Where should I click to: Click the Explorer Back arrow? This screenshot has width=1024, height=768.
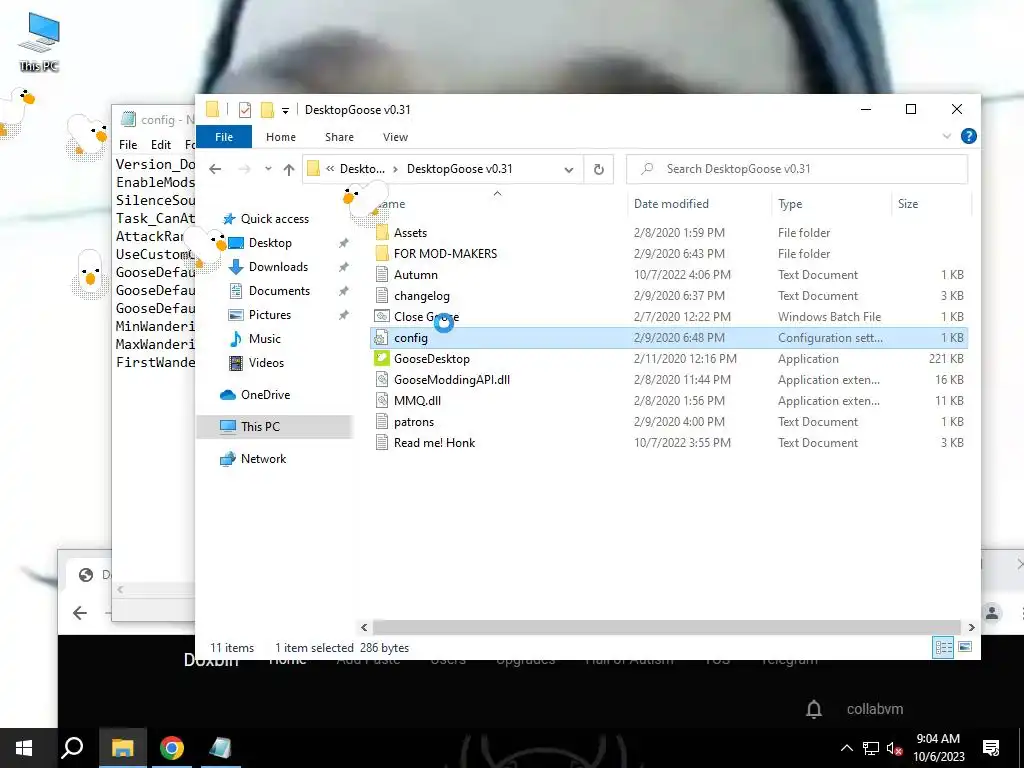(x=215, y=169)
